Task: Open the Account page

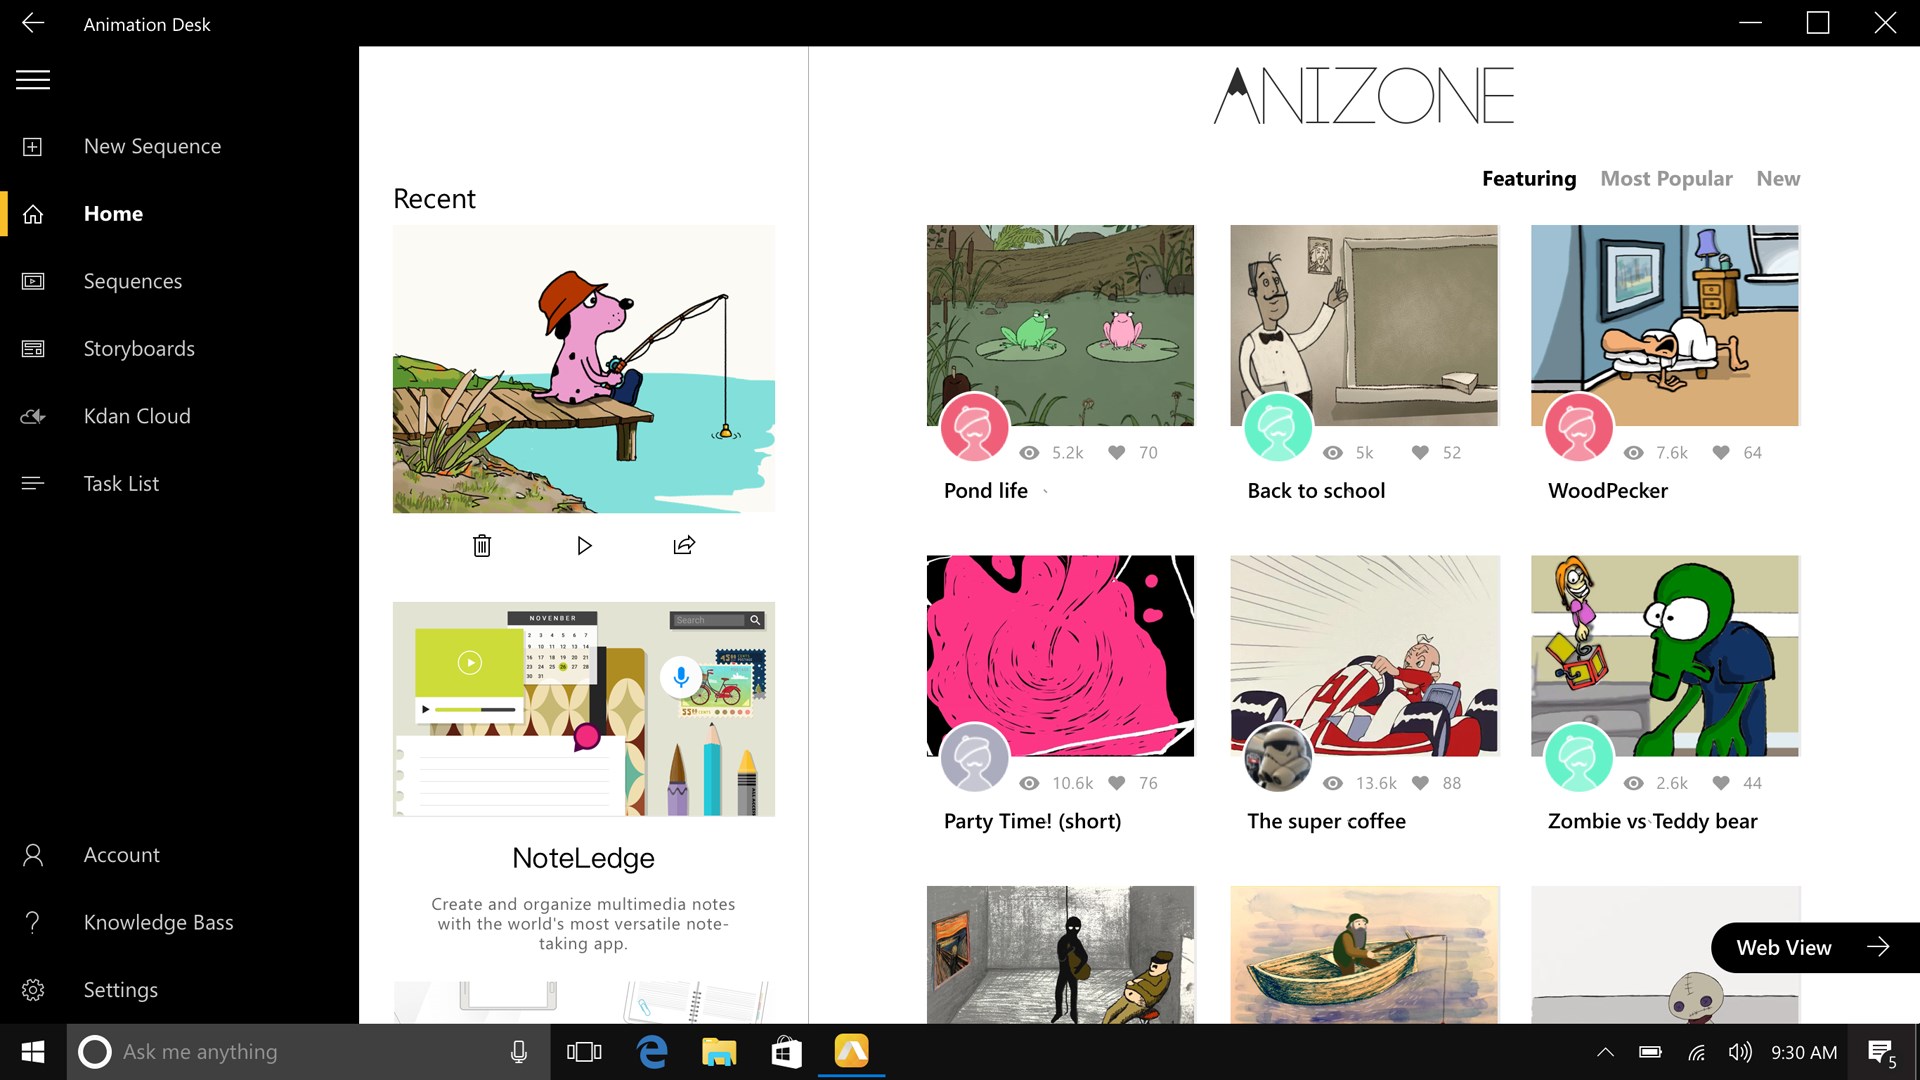Action: [x=121, y=855]
